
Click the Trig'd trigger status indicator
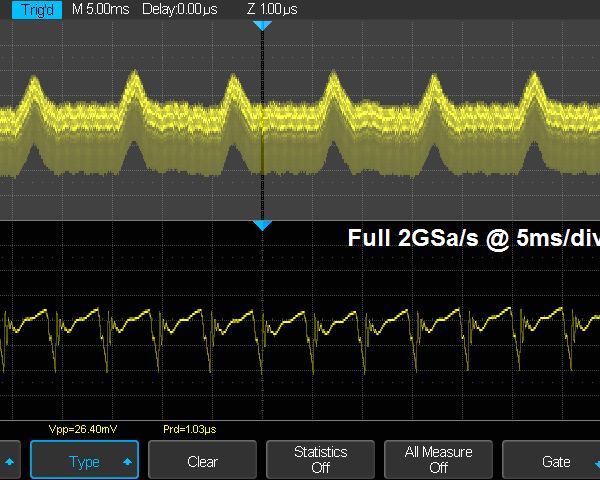coord(32,8)
